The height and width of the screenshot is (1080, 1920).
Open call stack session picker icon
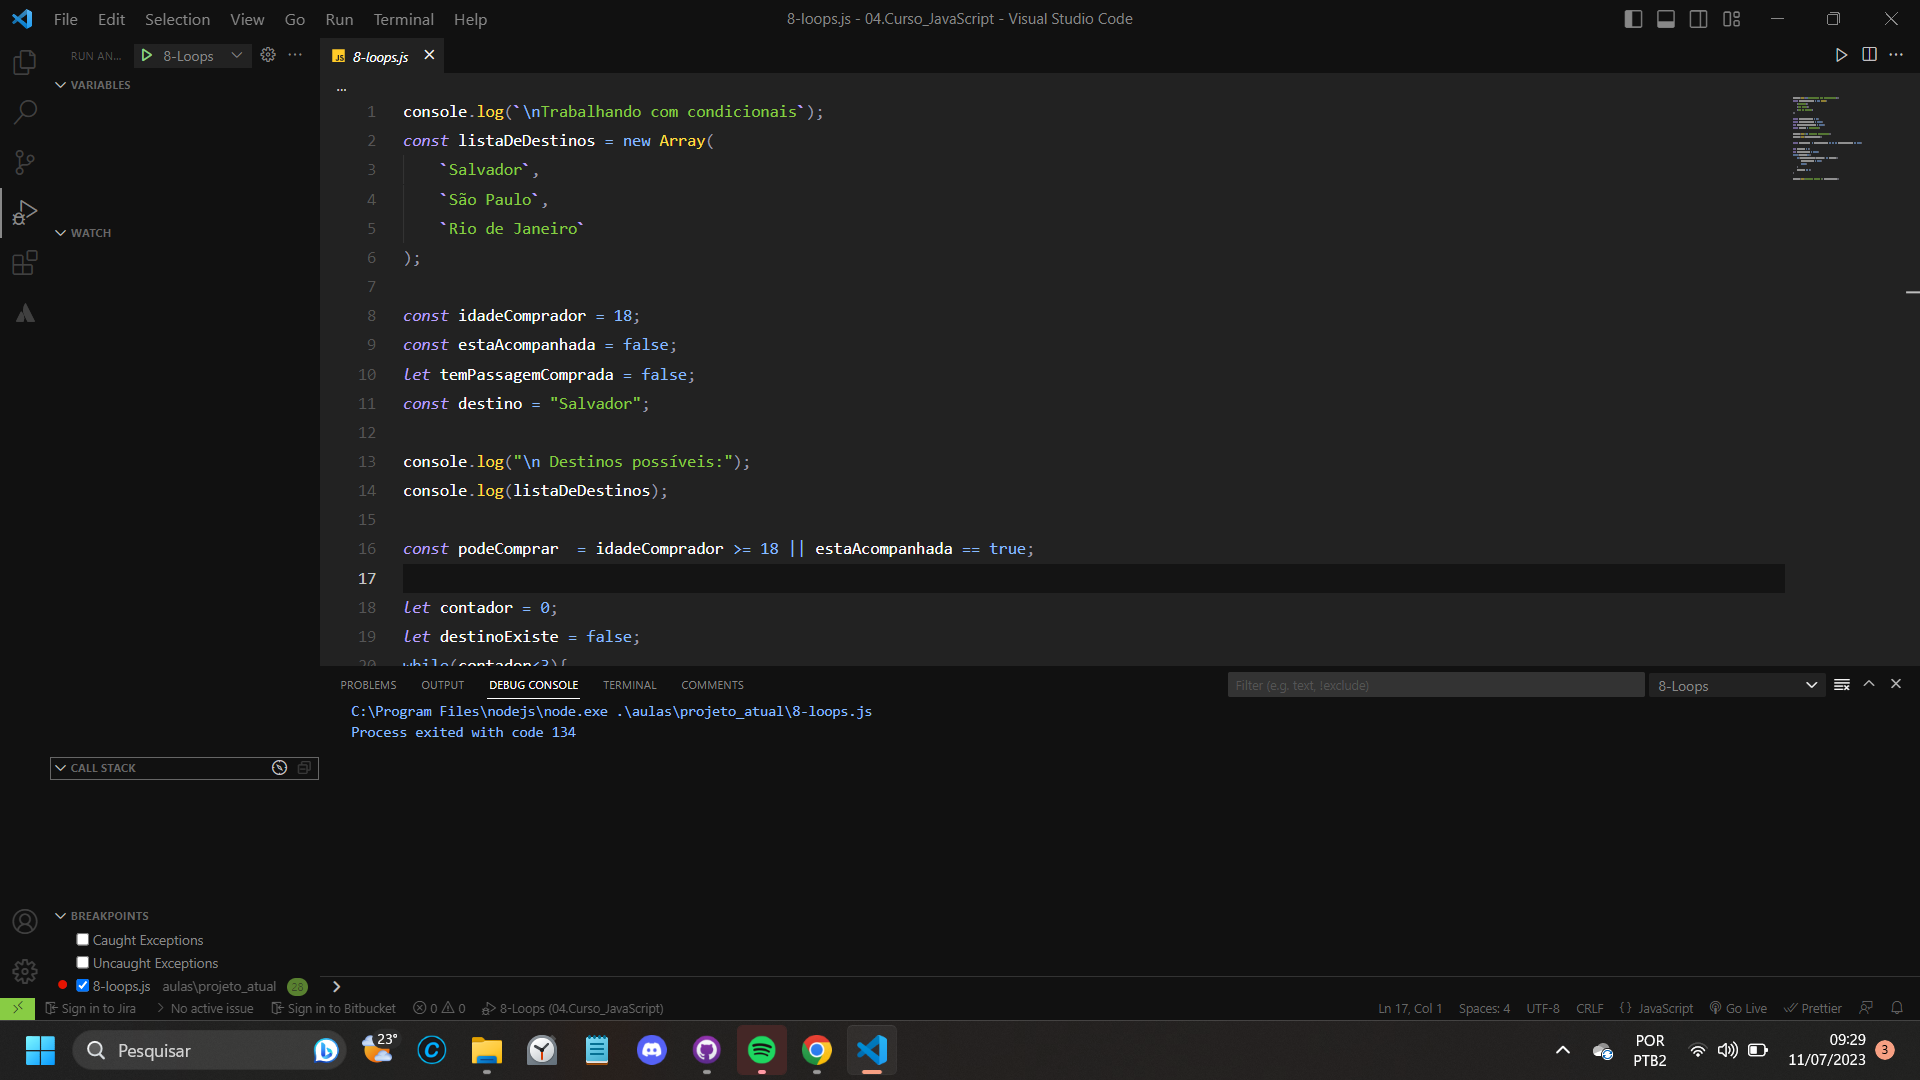[x=280, y=768]
